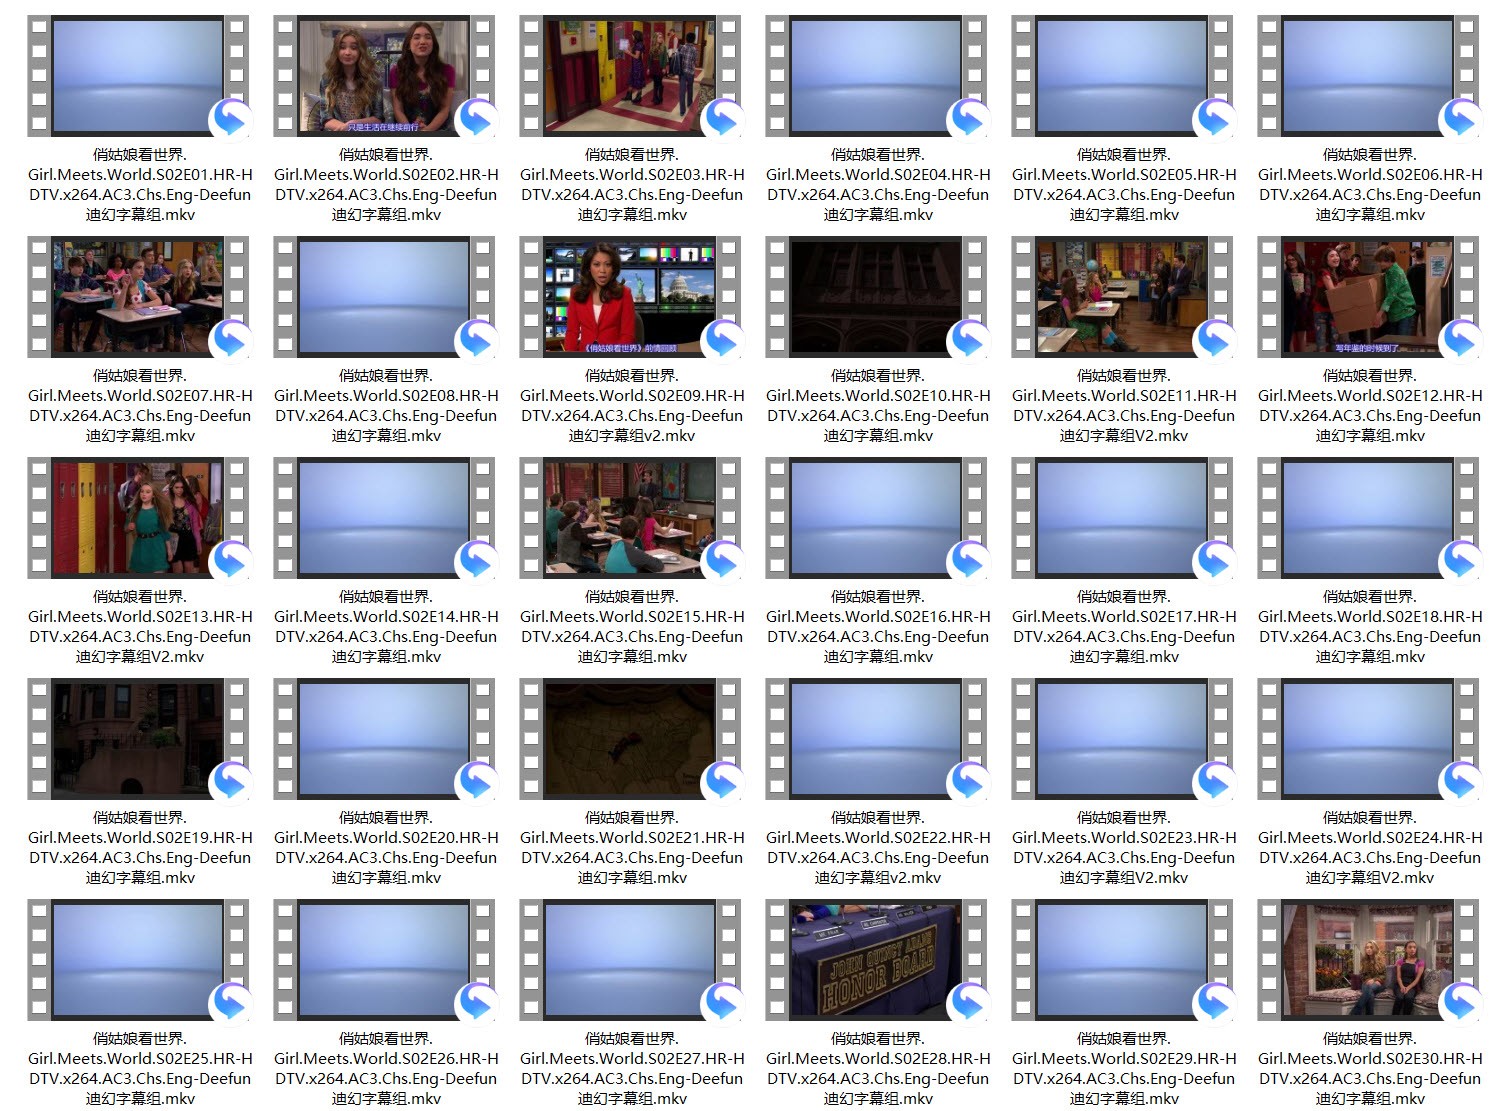Click the filename text of S02E22 v2
1496x1111 pixels.
(878, 857)
